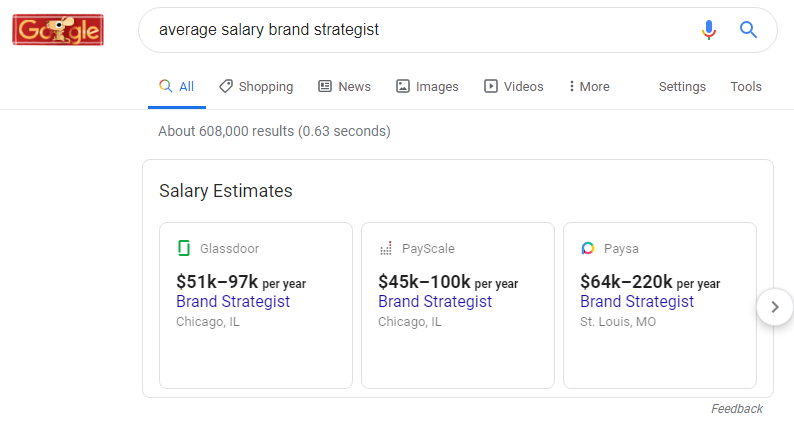This screenshot has width=794, height=425.
Task: Click the St. Louis, MO location text
Action: (x=618, y=322)
